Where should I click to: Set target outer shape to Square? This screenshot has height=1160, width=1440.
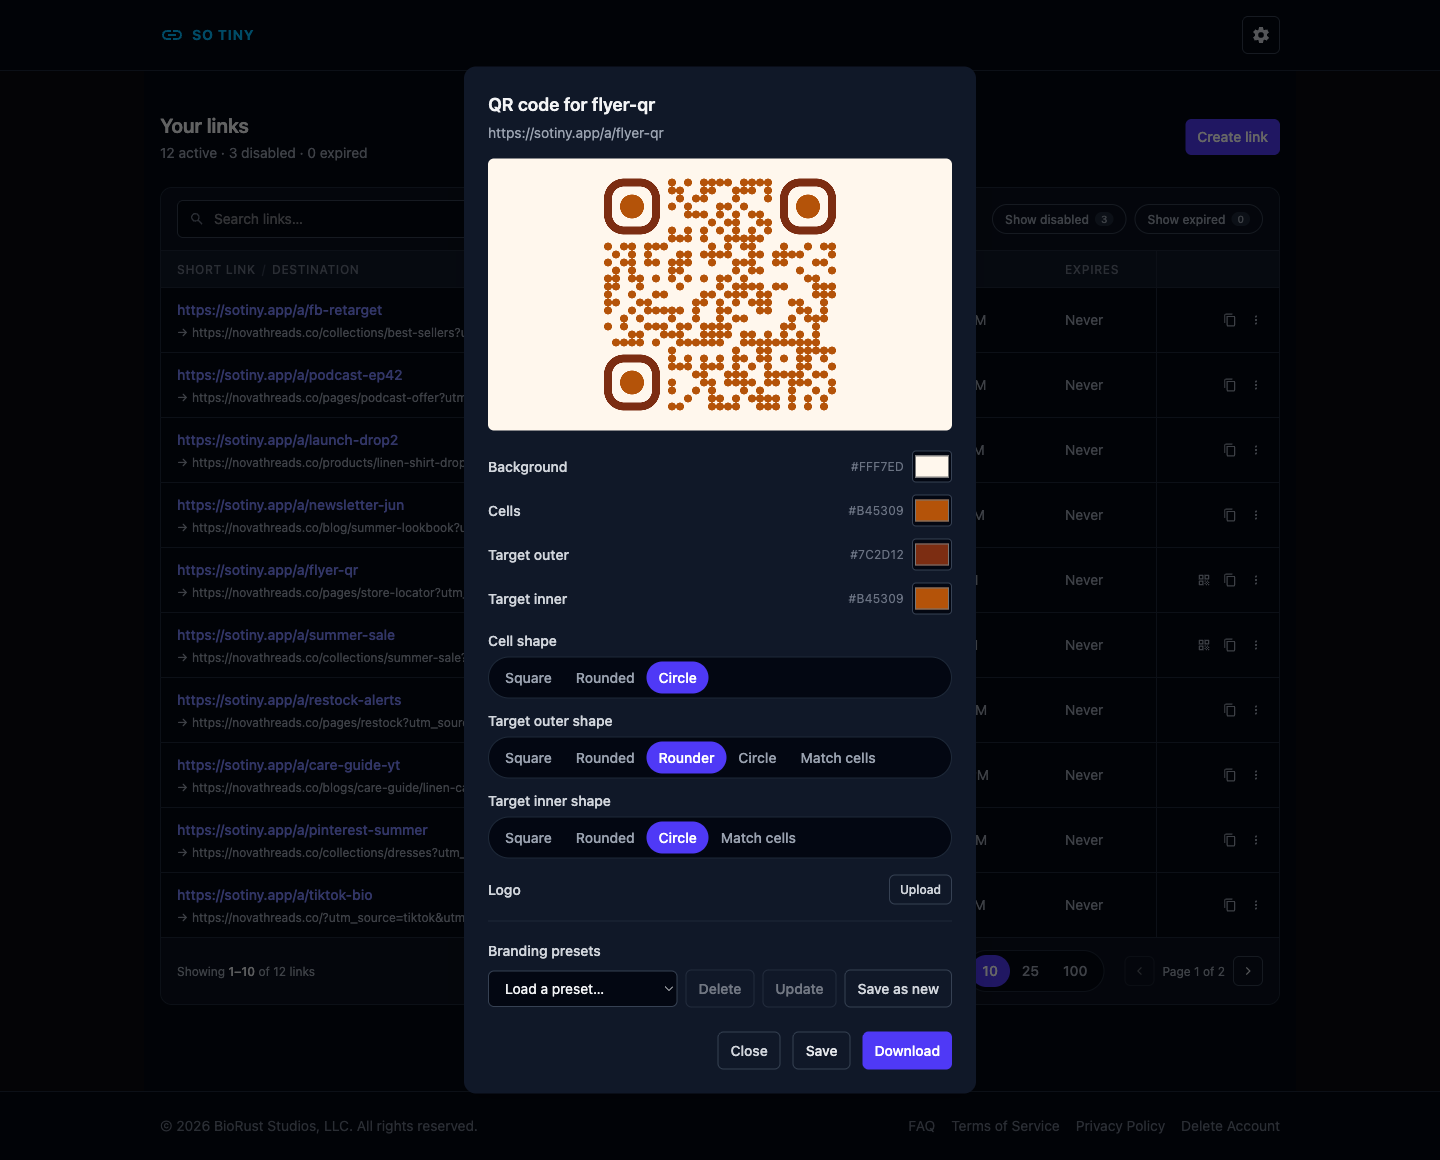[x=528, y=758]
